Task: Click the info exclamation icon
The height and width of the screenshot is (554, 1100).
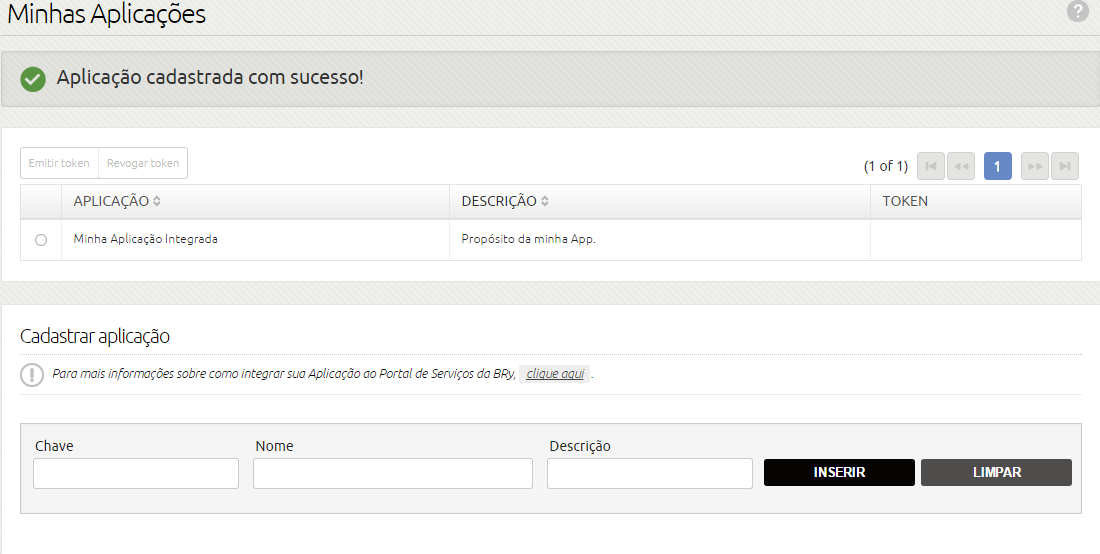Action: (32, 374)
